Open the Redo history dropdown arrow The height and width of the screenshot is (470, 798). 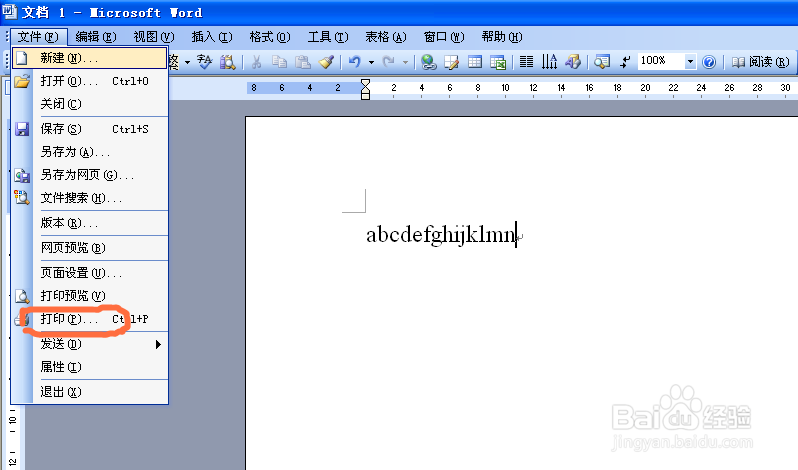tap(406, 63)
